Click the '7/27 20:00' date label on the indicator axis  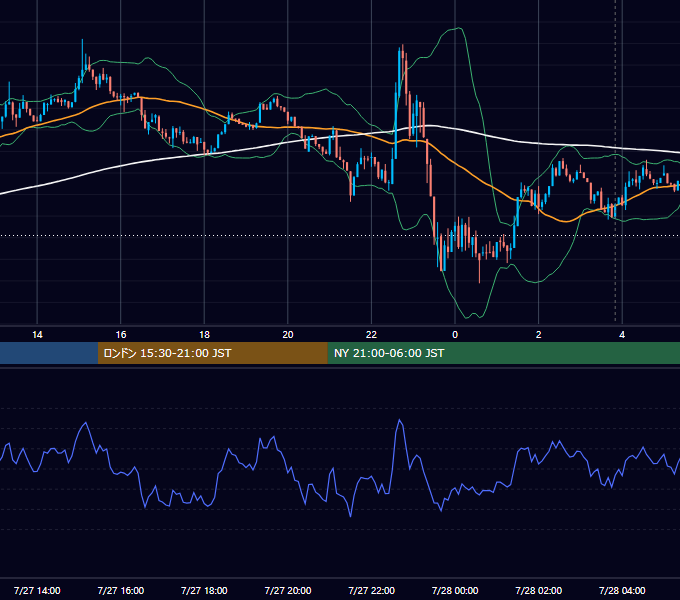click(288, 590)
